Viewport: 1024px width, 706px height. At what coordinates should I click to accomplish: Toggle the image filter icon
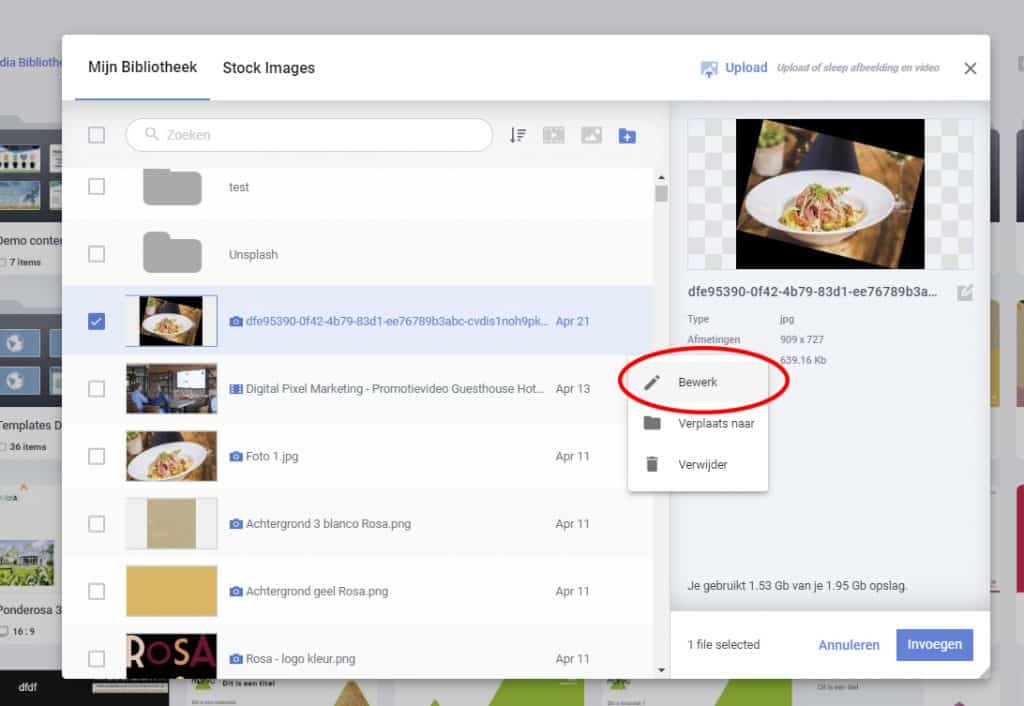(x=592, y=135)
